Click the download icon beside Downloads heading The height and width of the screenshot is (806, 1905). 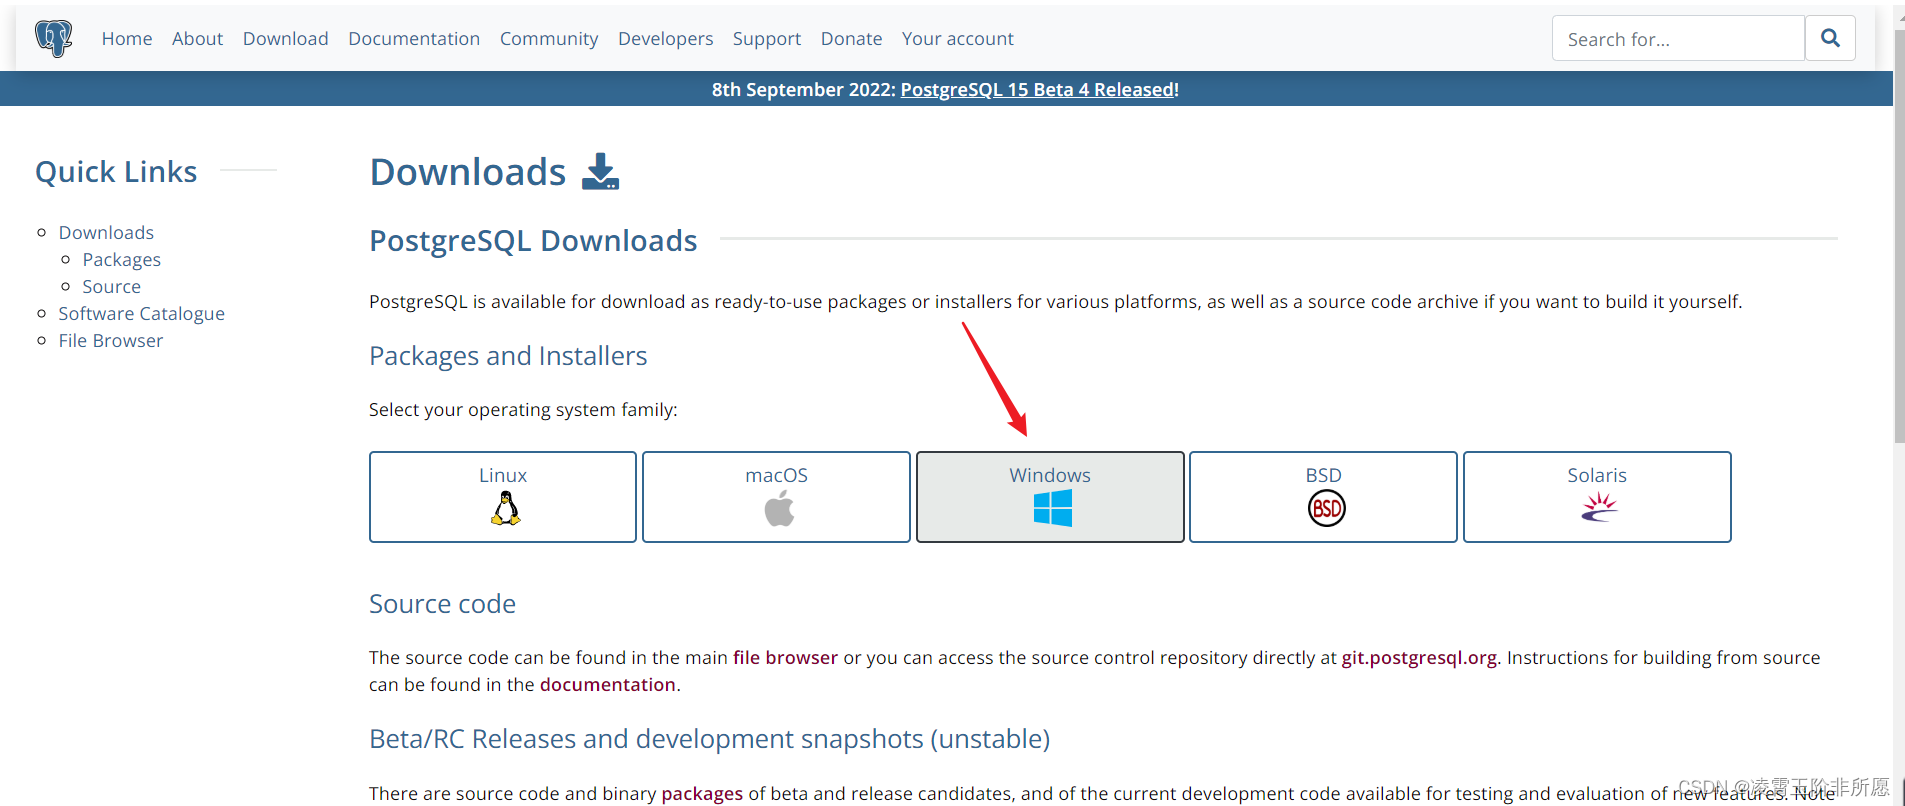(x=601, y=172)
